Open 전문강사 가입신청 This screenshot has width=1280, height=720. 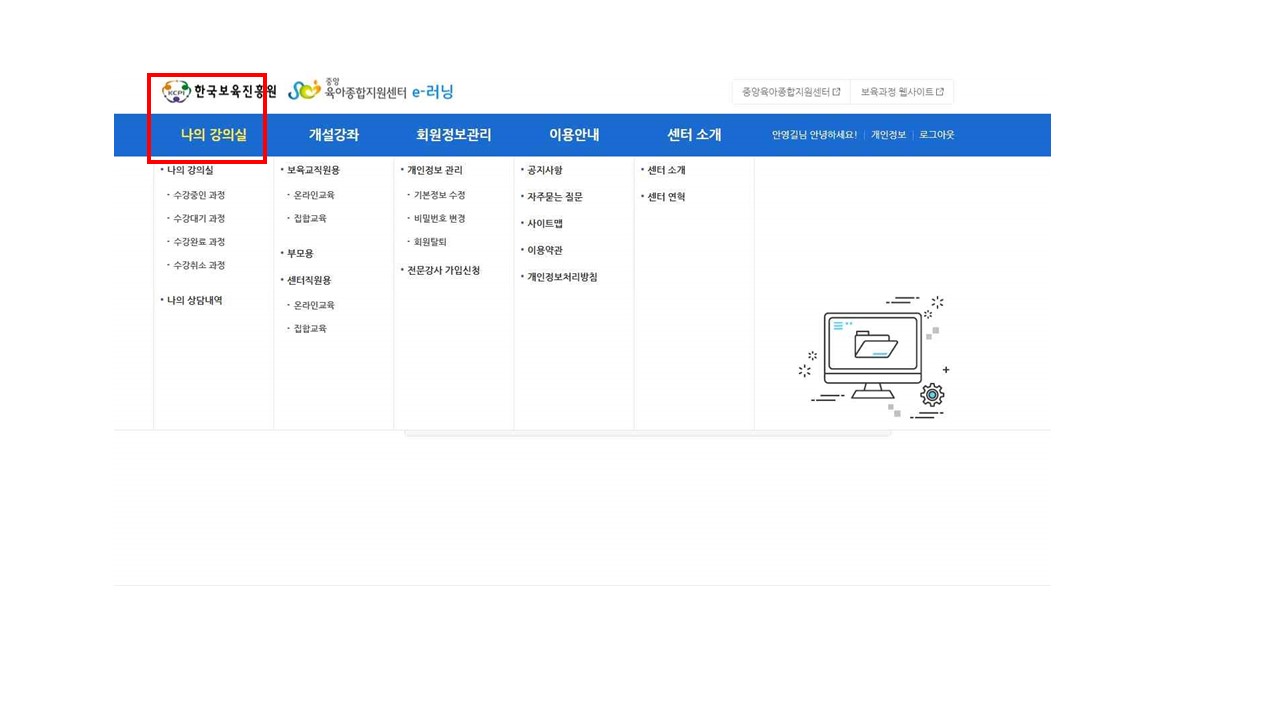pyautogui.click(x=443, y=271)
